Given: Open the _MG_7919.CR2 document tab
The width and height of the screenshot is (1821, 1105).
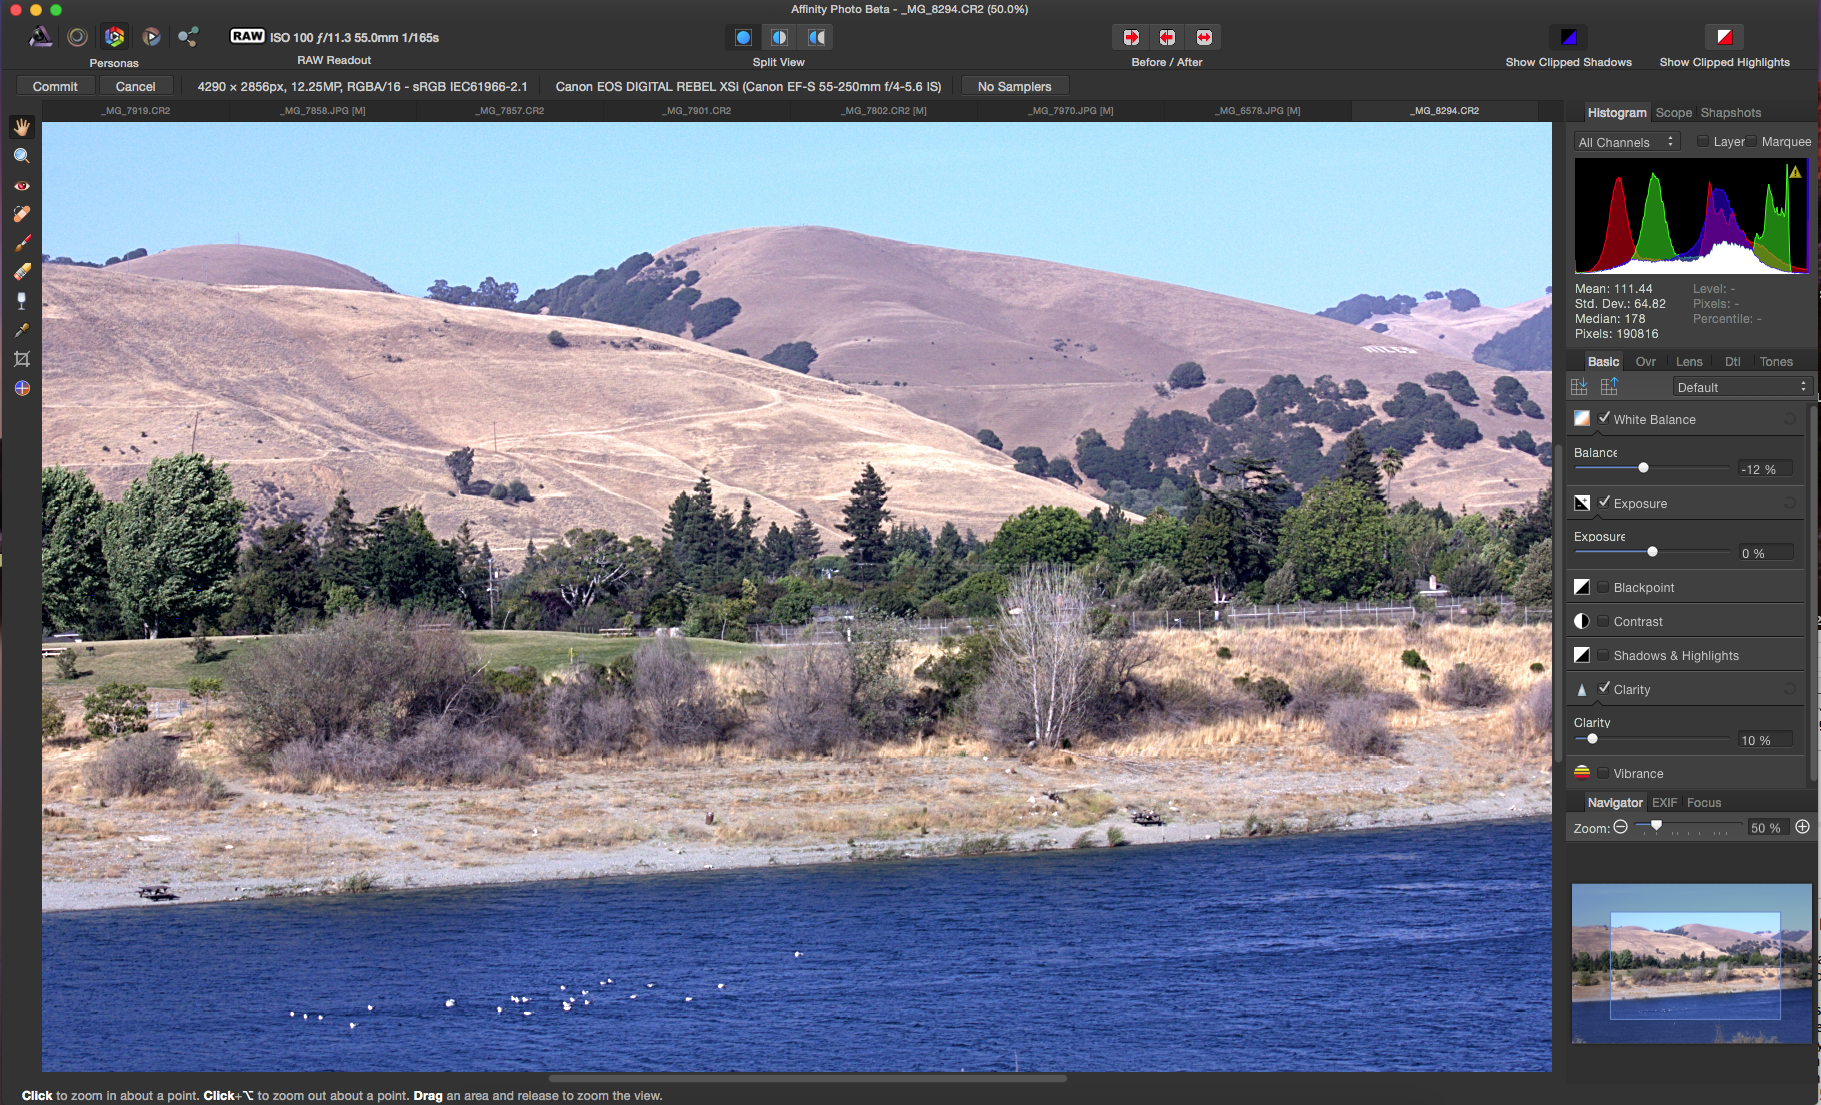Looking at the screenshot, I should tap(135, 111).
